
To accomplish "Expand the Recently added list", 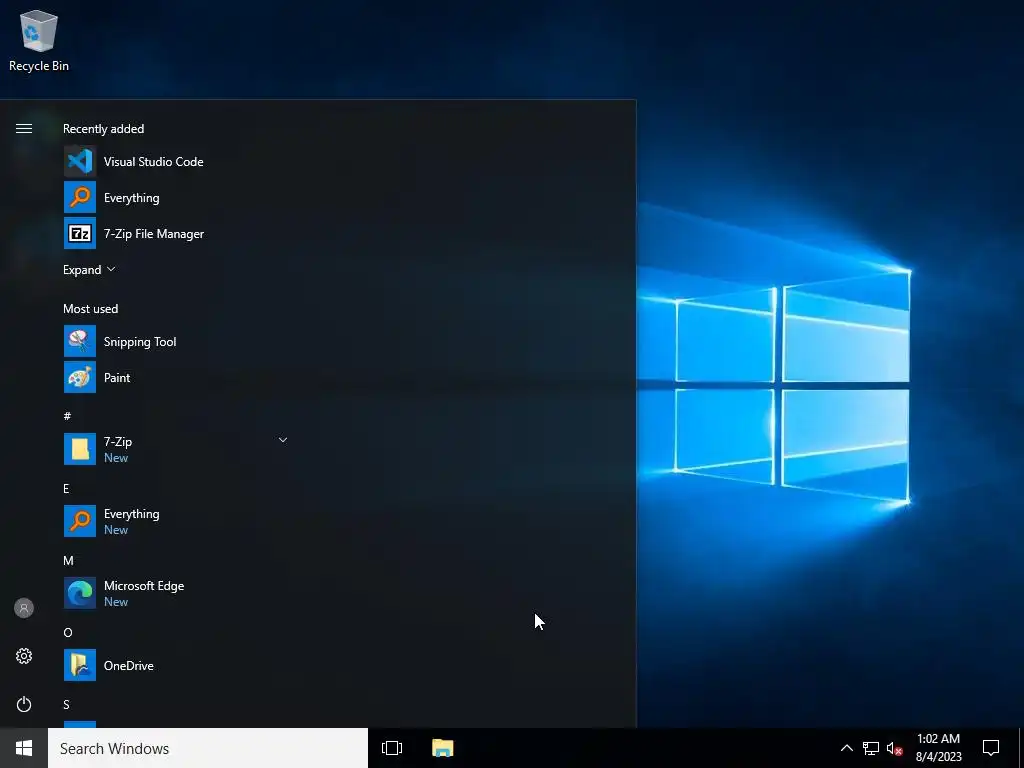I will point(89,270).
